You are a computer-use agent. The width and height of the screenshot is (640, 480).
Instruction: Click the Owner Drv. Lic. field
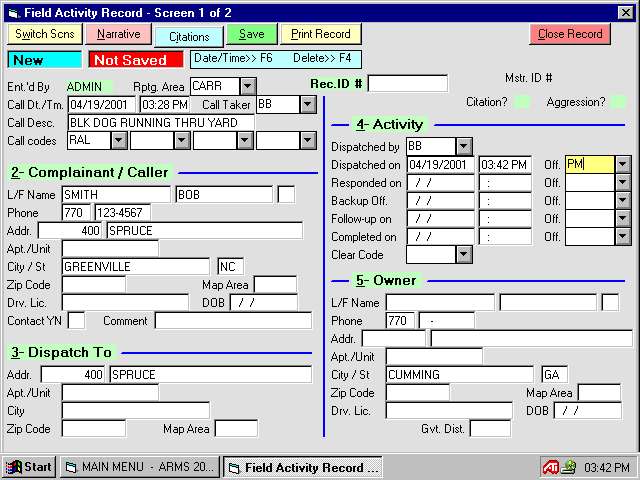pos(449,410)
